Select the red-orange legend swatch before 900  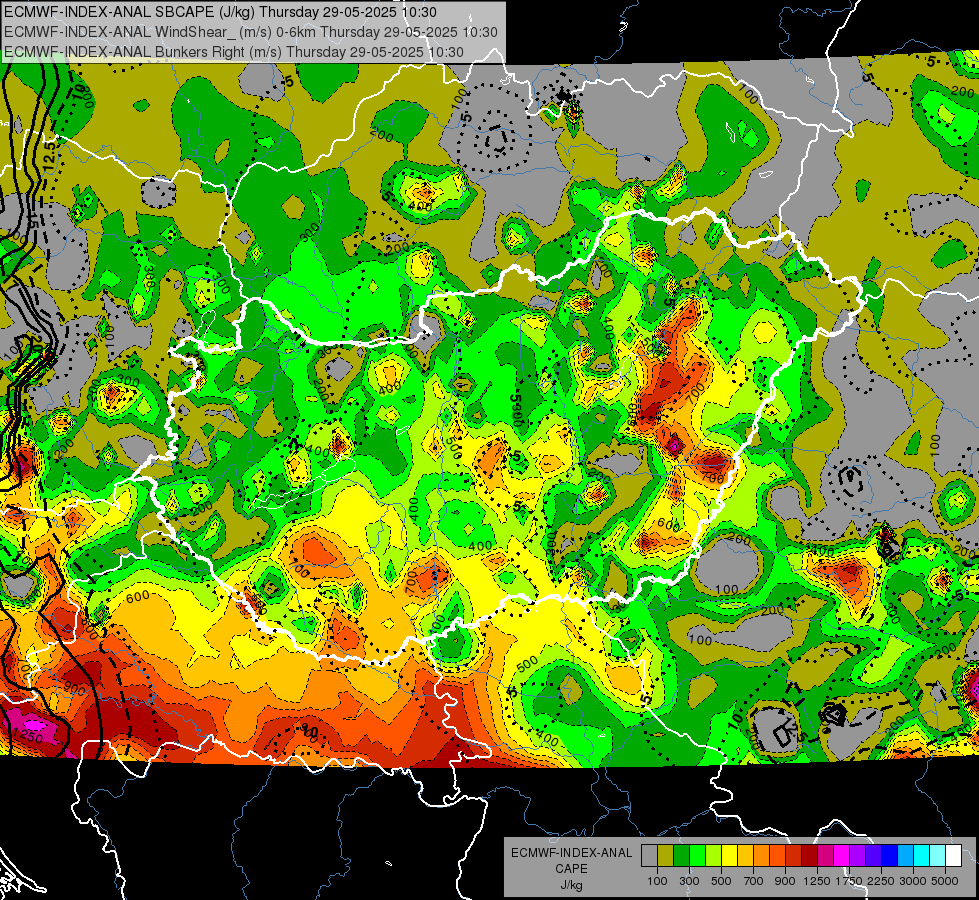[x=777, y=855]
